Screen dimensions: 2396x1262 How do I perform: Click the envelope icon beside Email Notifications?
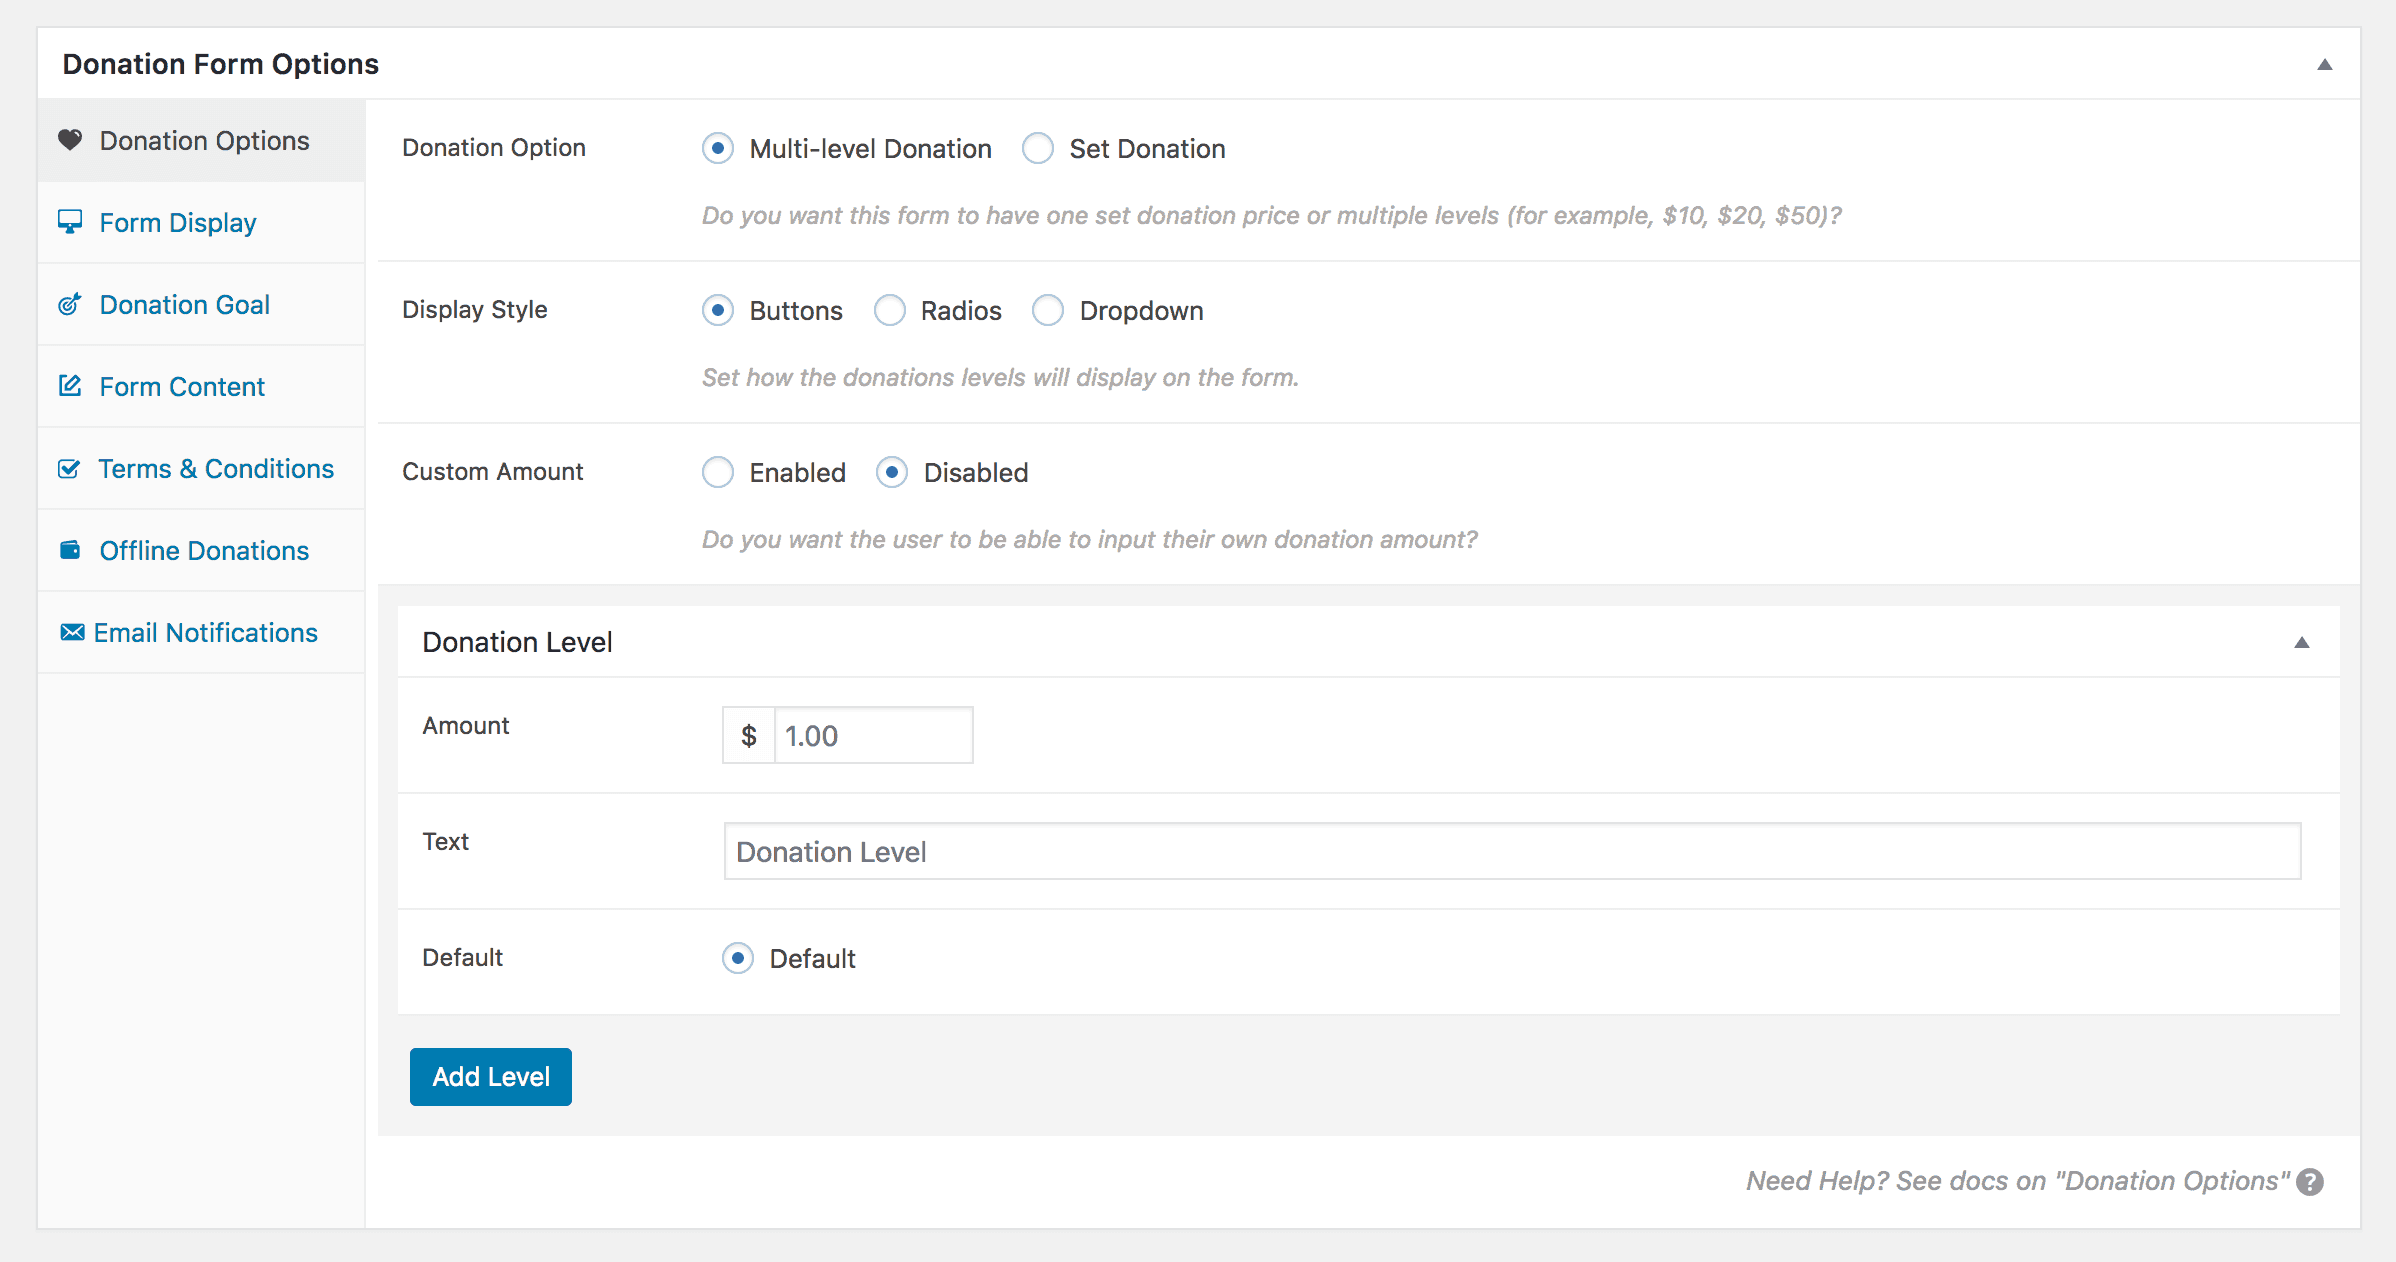point(72,632)
